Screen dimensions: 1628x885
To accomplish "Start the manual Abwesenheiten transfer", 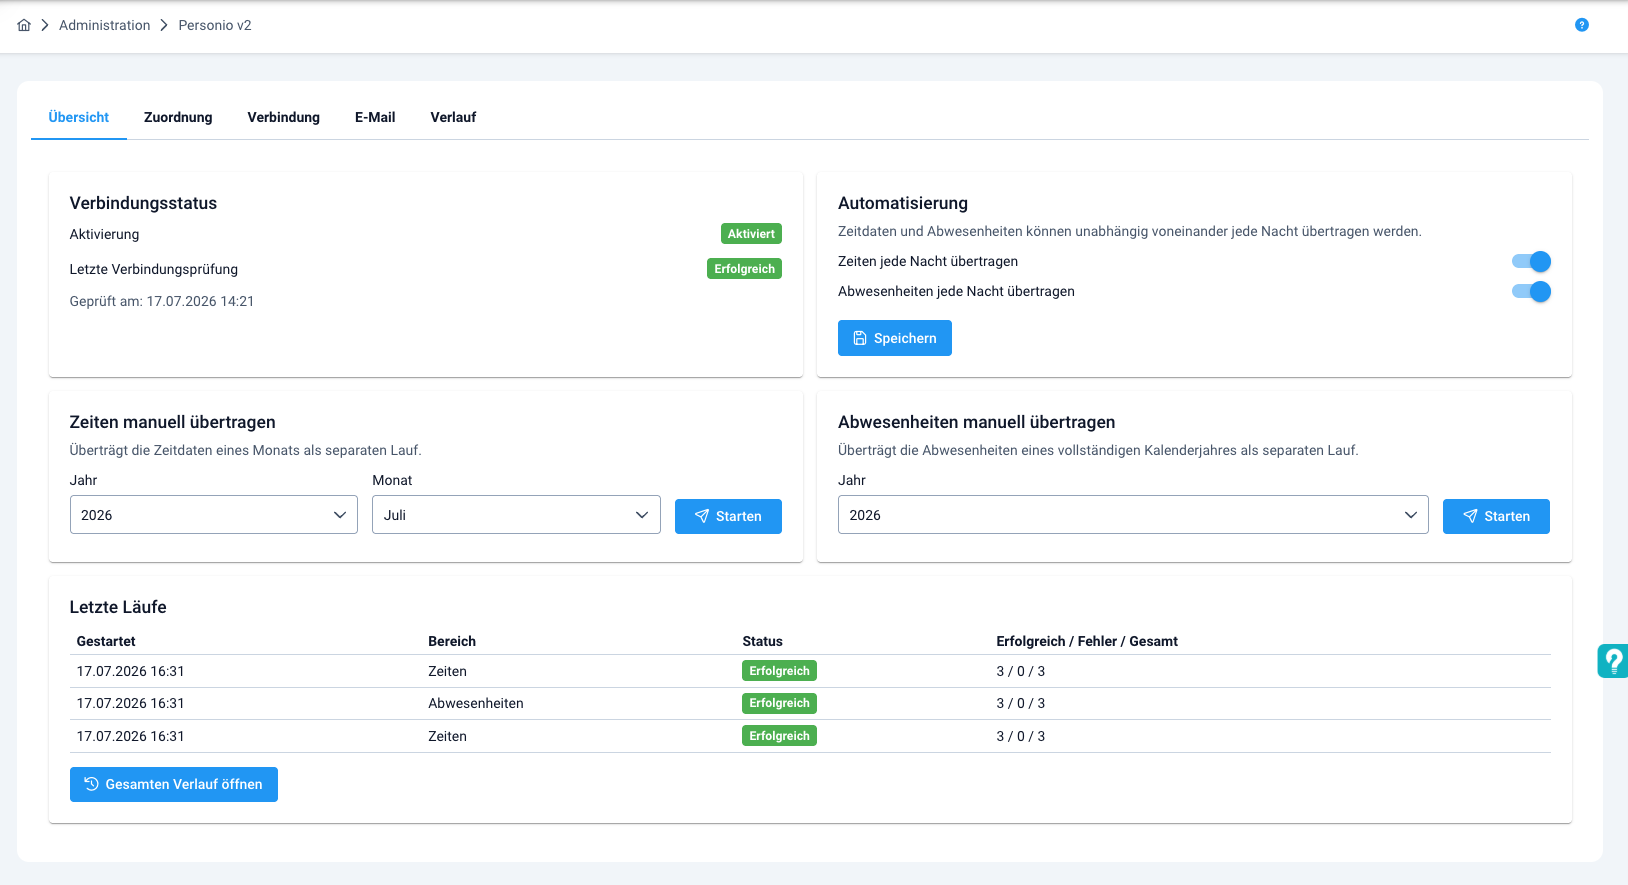I will click(1496, 516).
